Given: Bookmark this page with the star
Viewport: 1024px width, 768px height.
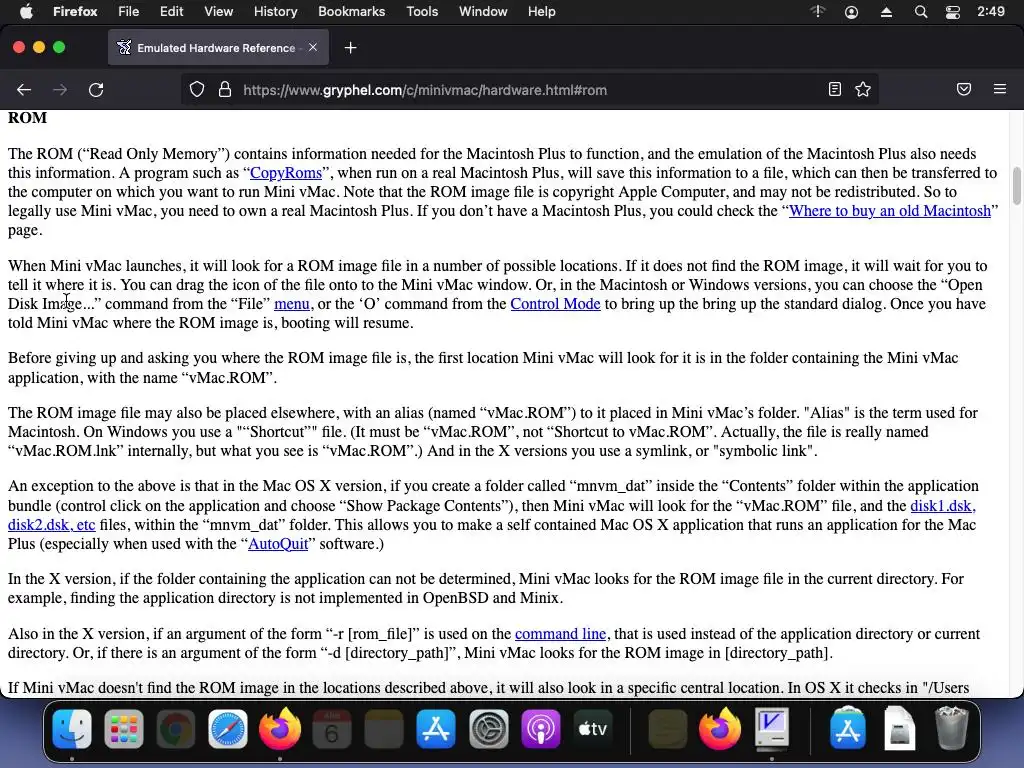Looking at the screenshot, I should click(863, 89).
